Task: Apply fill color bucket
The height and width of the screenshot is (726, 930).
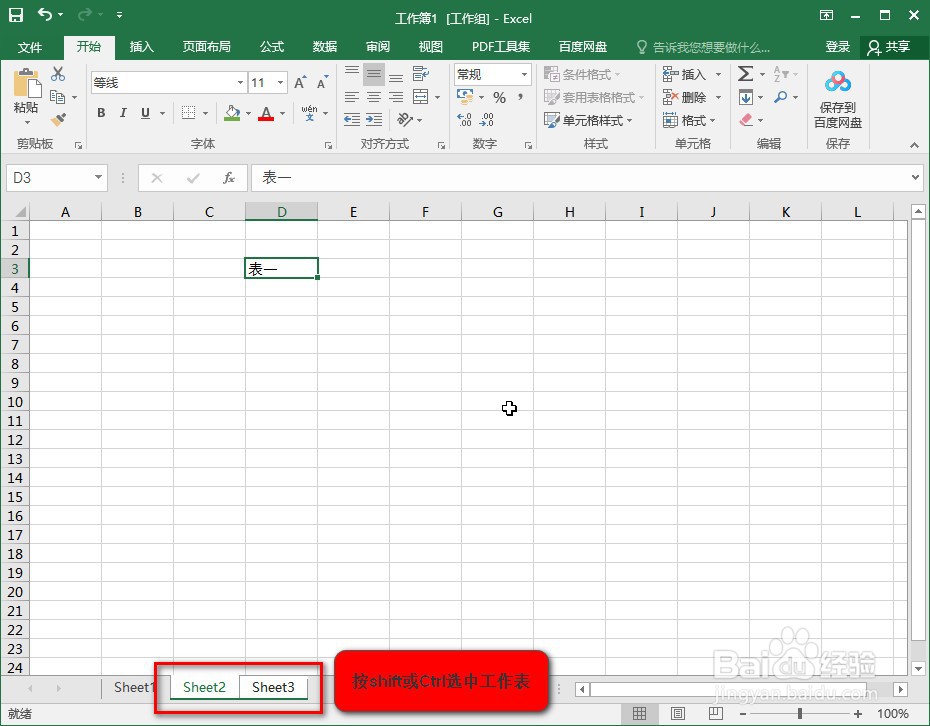Action: click(232, 113)
